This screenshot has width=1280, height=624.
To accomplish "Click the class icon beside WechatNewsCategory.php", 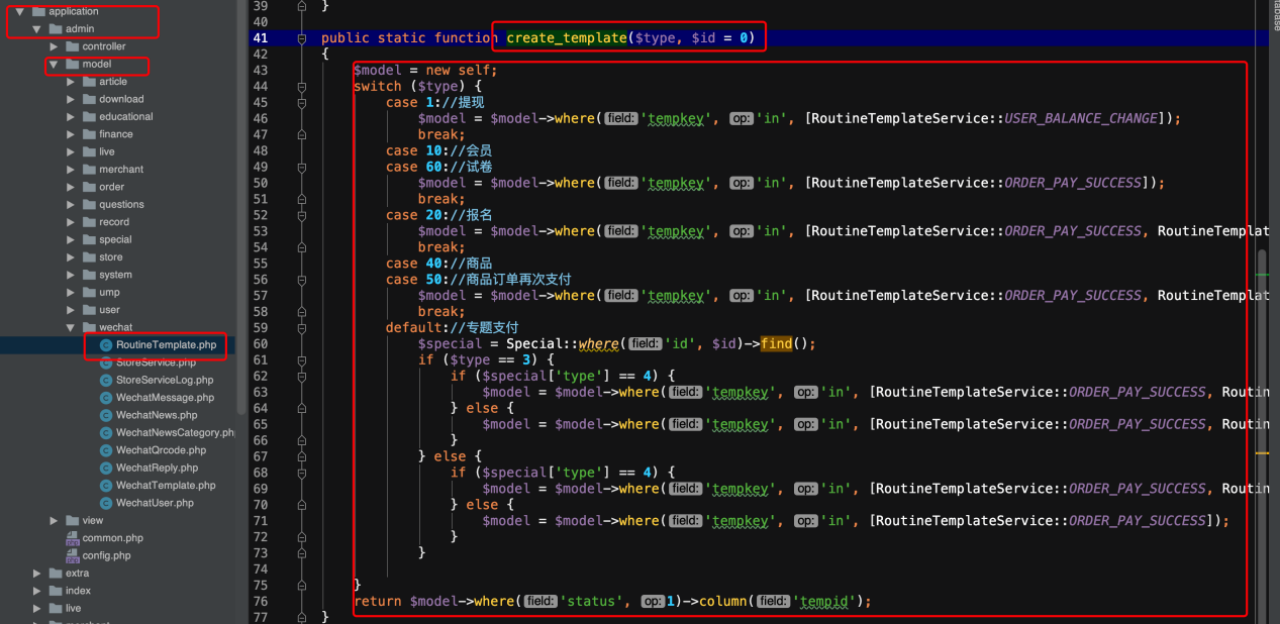I will [107, 433].
